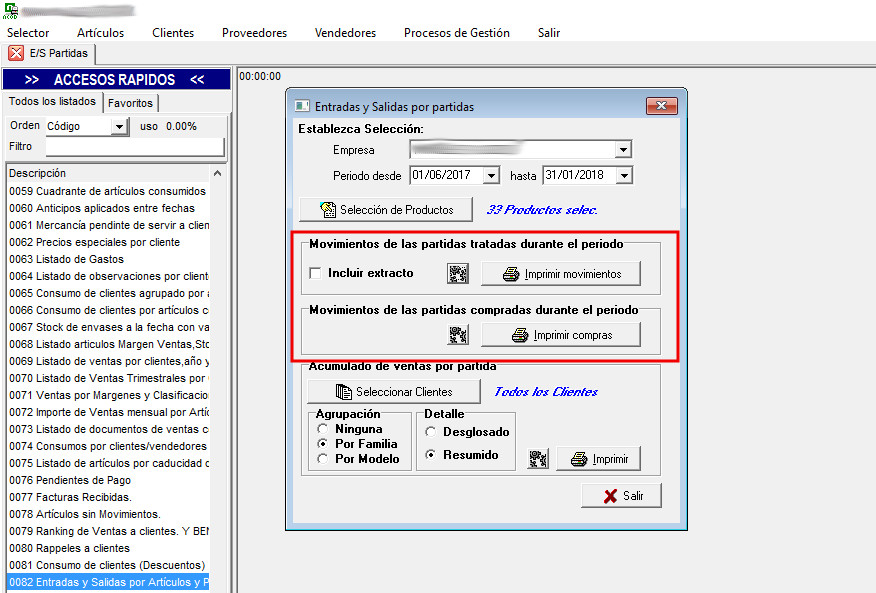Open the Periodo desde date dropdown
The width and height of the screenshot is (876, 593).
491,175
